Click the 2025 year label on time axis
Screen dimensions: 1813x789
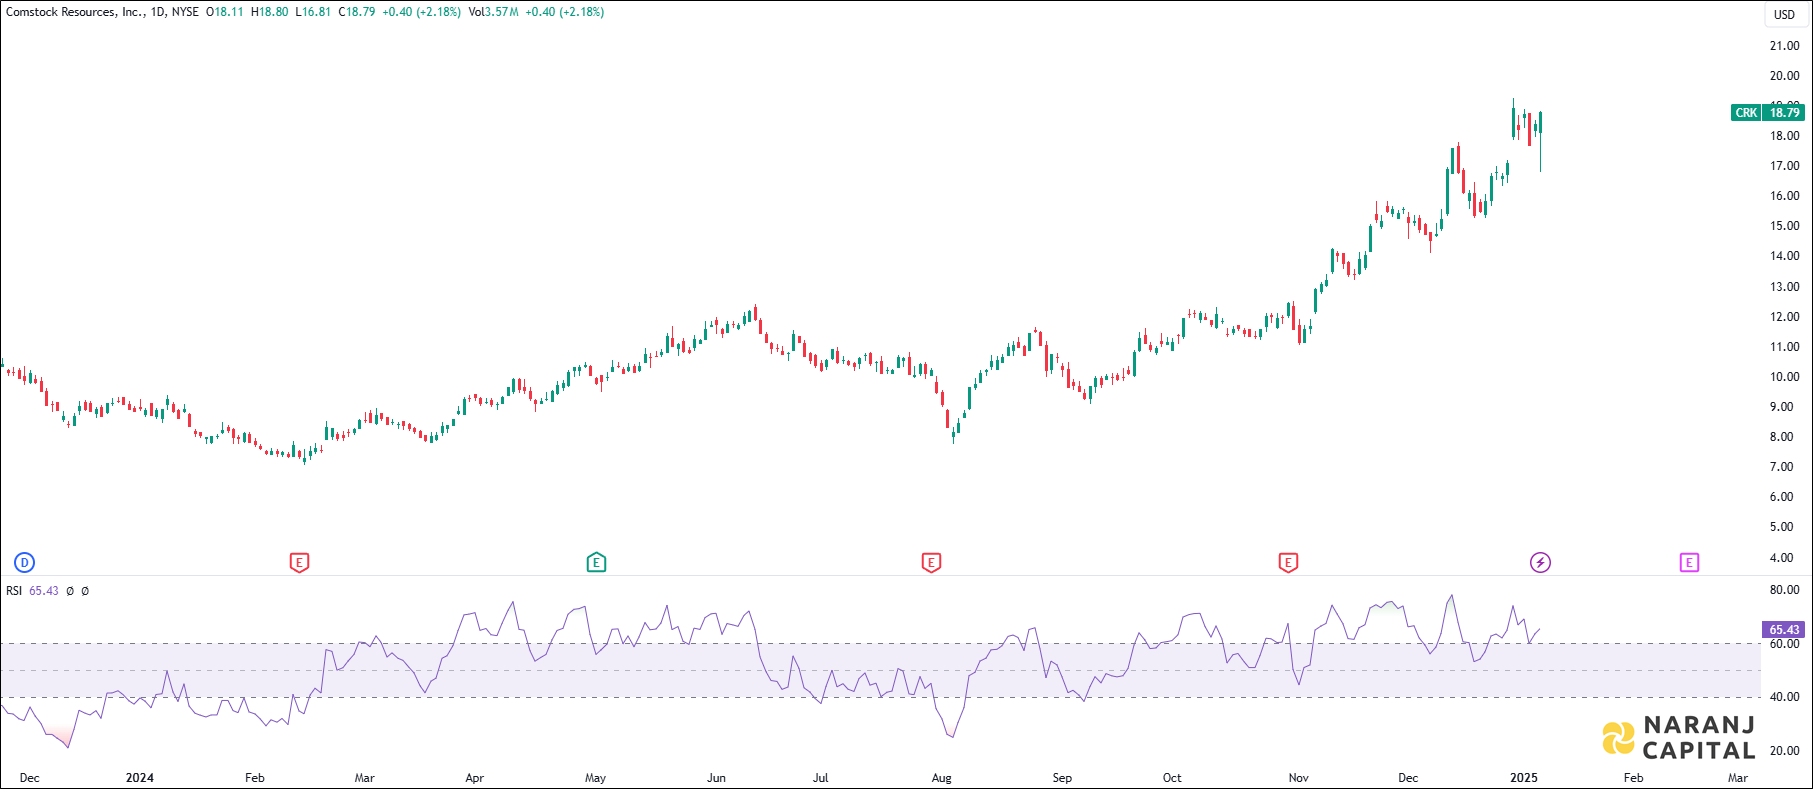pyautogui.click(x=1524, y=778)
